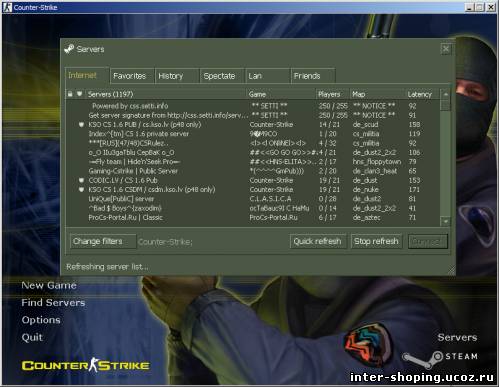
Task: Click de_aztec map cell
Action: point(366,218)
